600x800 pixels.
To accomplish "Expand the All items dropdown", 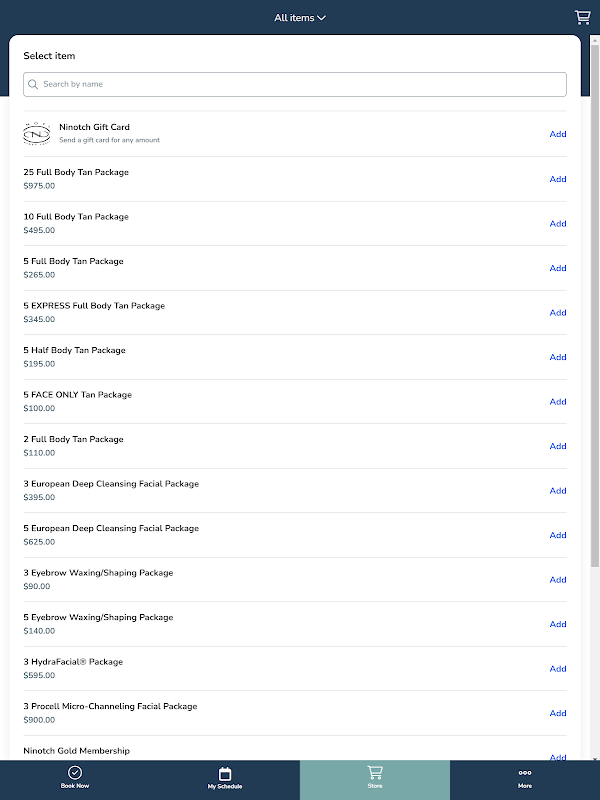I will (300, 18).
